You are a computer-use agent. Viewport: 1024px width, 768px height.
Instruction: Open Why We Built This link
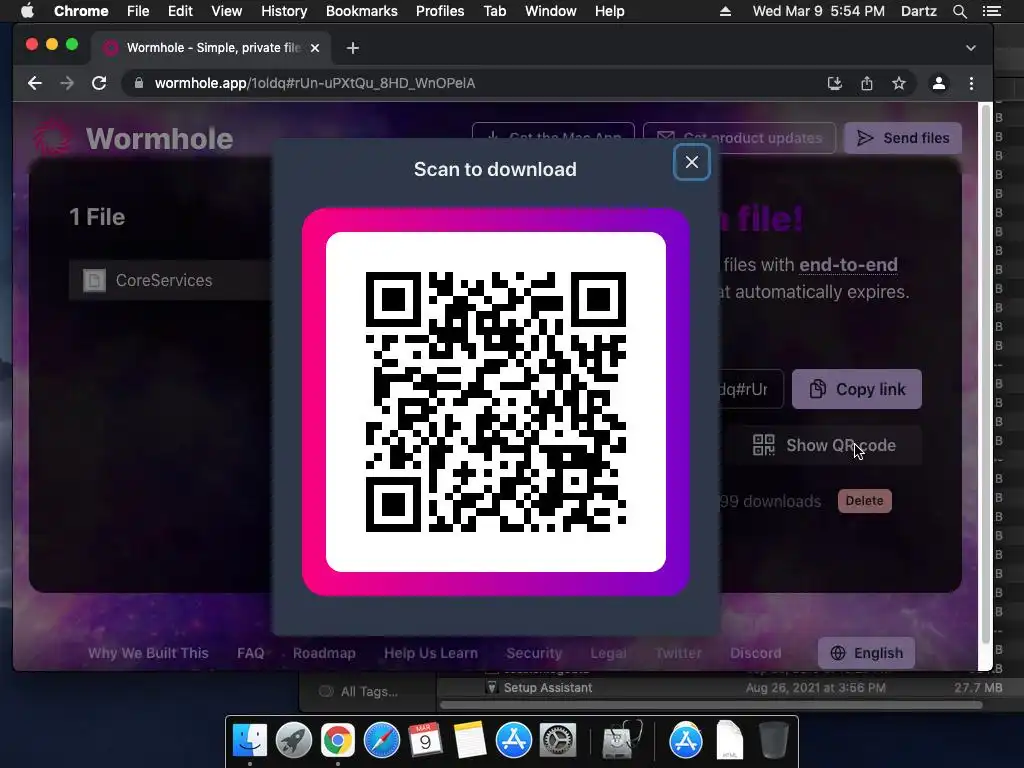(x=148, y=653)
